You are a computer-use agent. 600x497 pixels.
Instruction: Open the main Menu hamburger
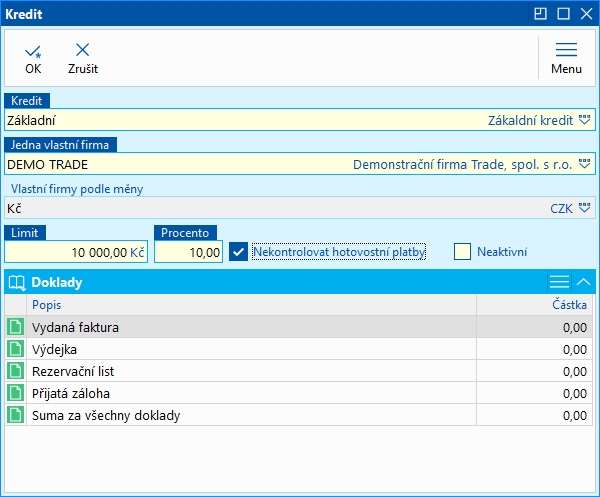click(x=566, y=59)
